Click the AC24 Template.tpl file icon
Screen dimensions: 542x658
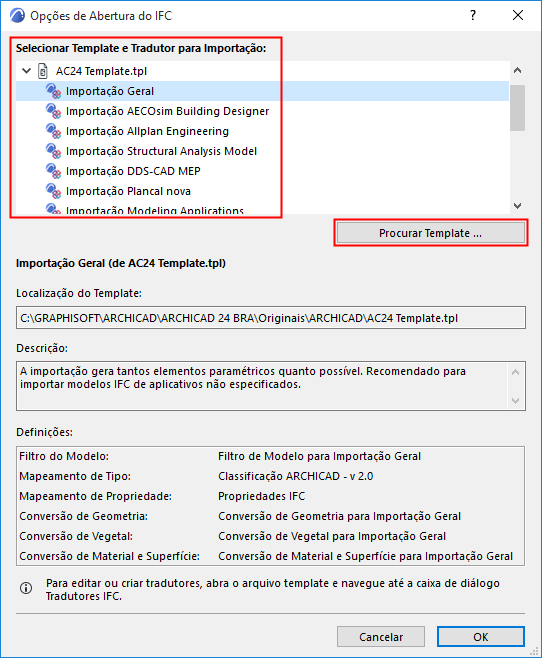43,71
